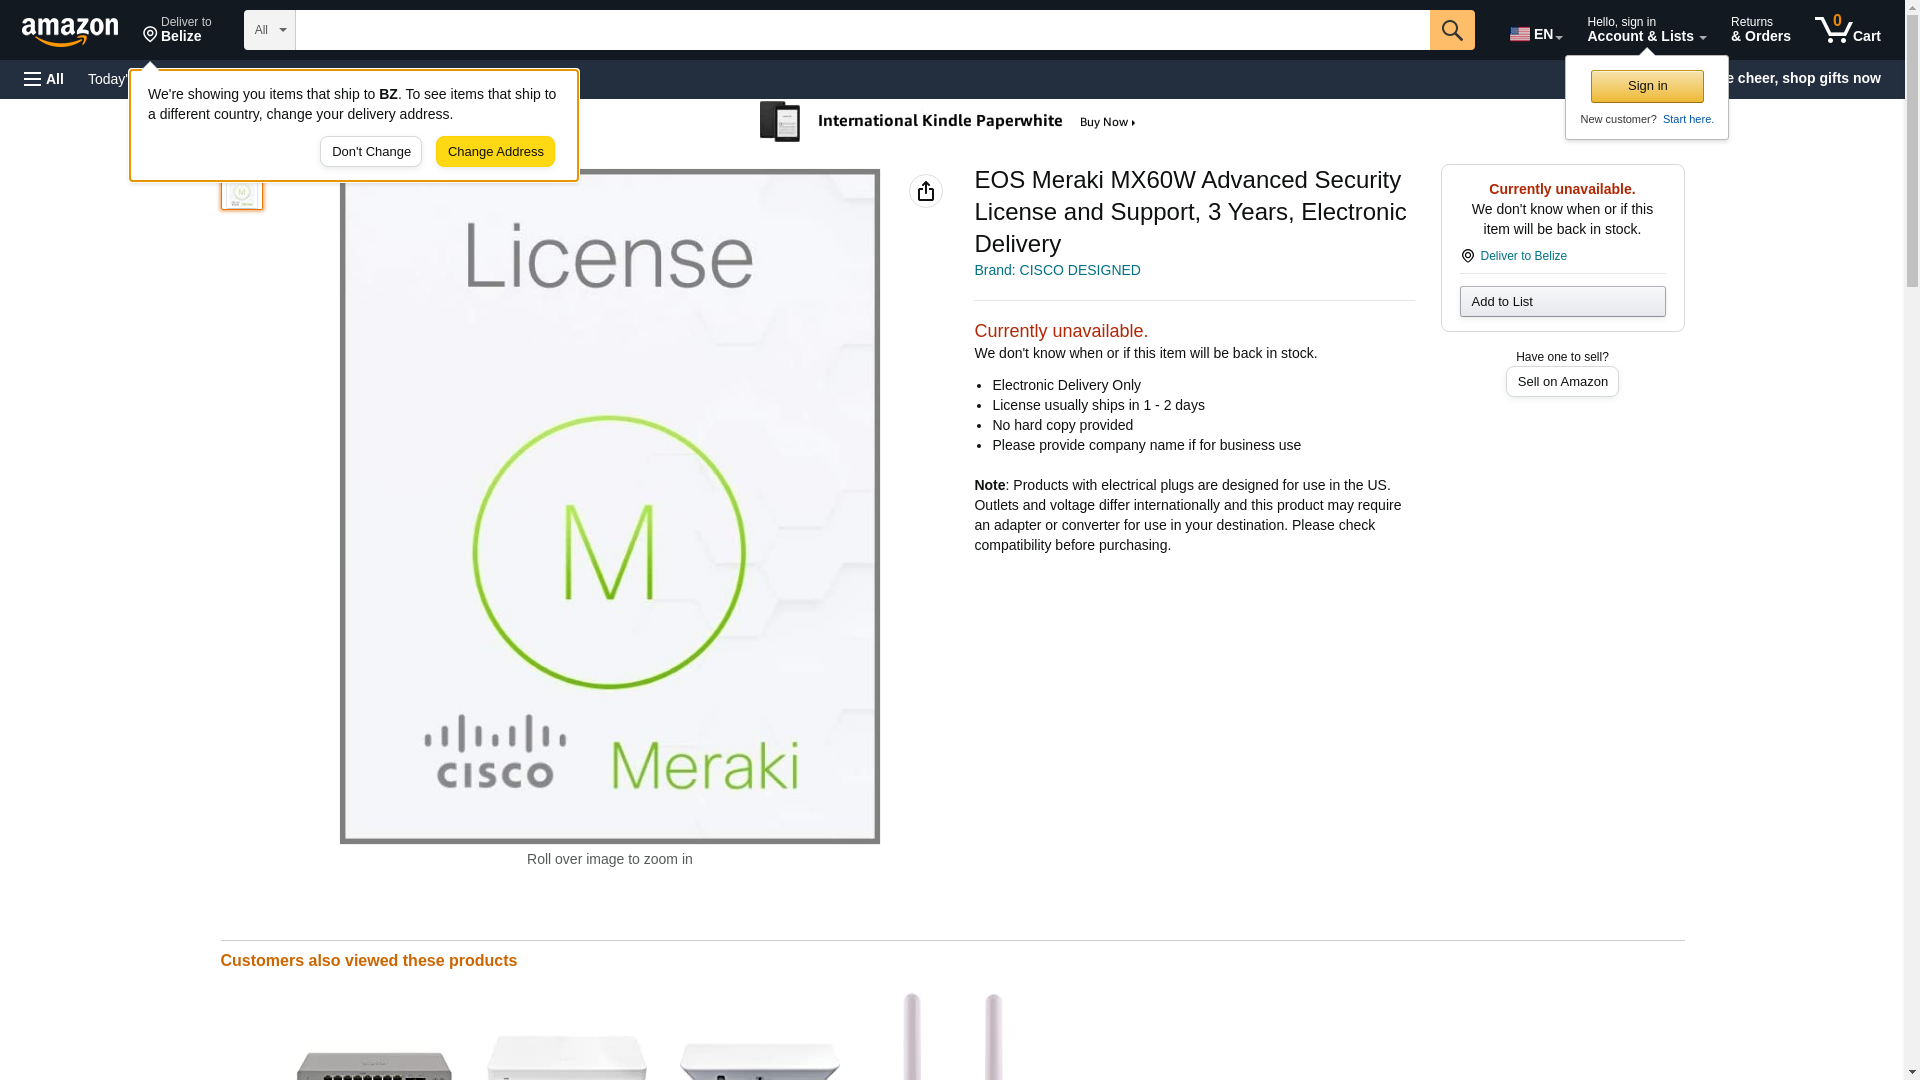Open the All hamburger menu

click(44, 79)
